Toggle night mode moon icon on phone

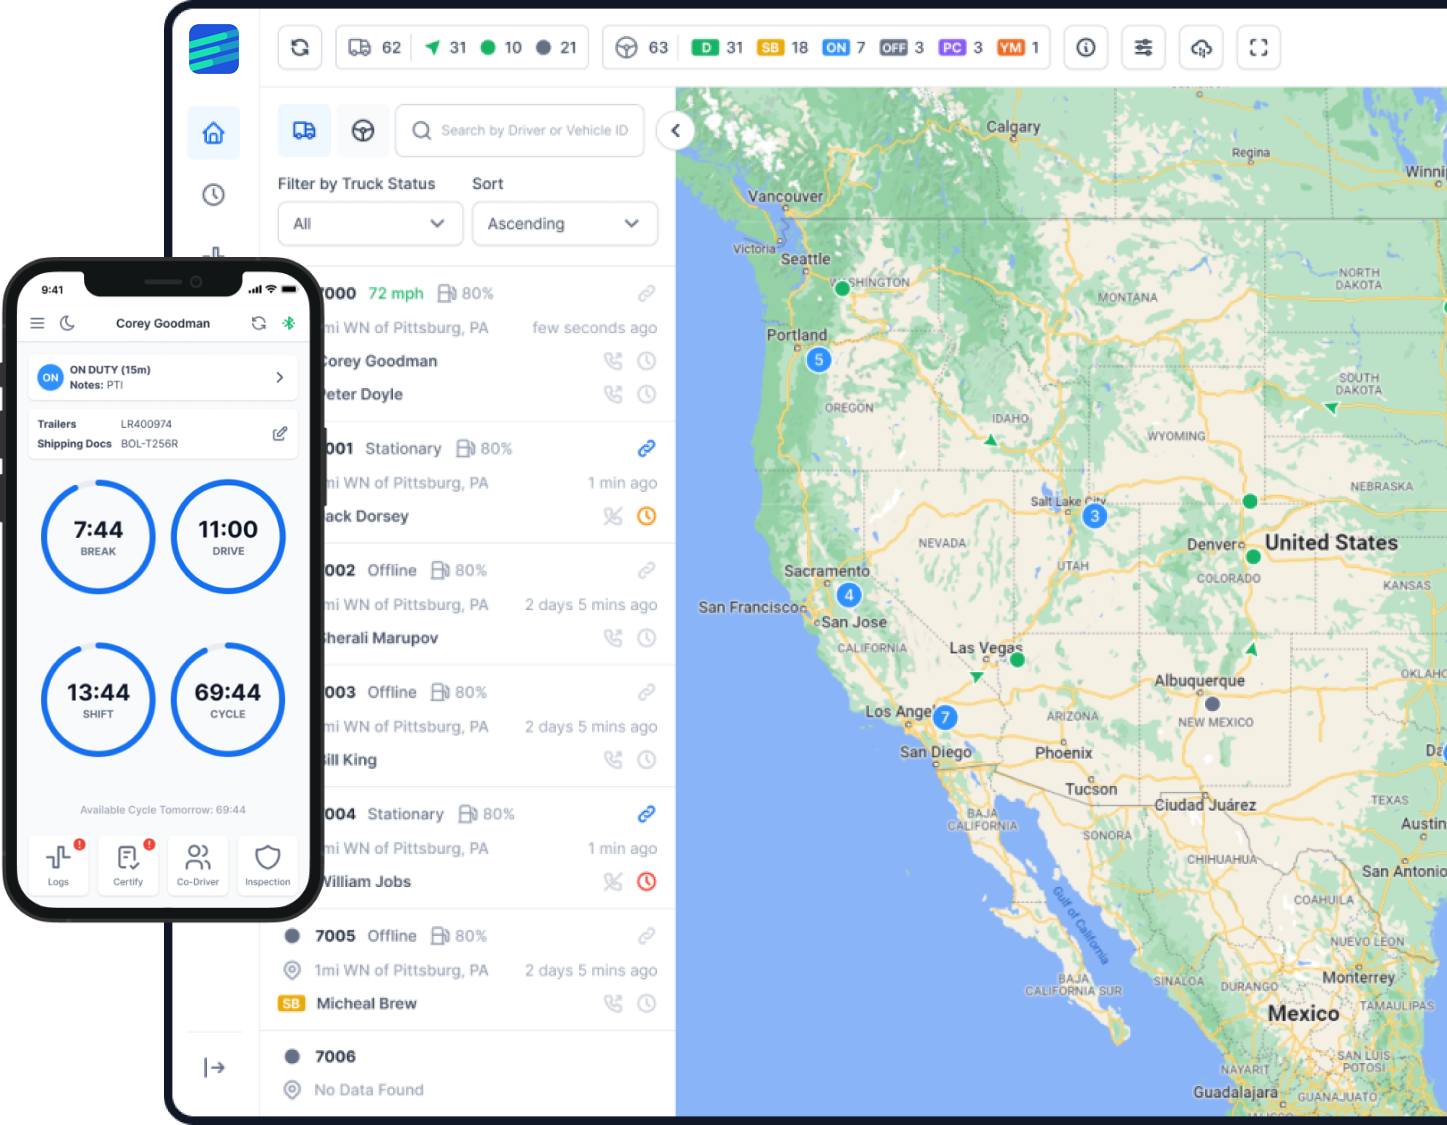pyautogui.click(x=67, y=323)
